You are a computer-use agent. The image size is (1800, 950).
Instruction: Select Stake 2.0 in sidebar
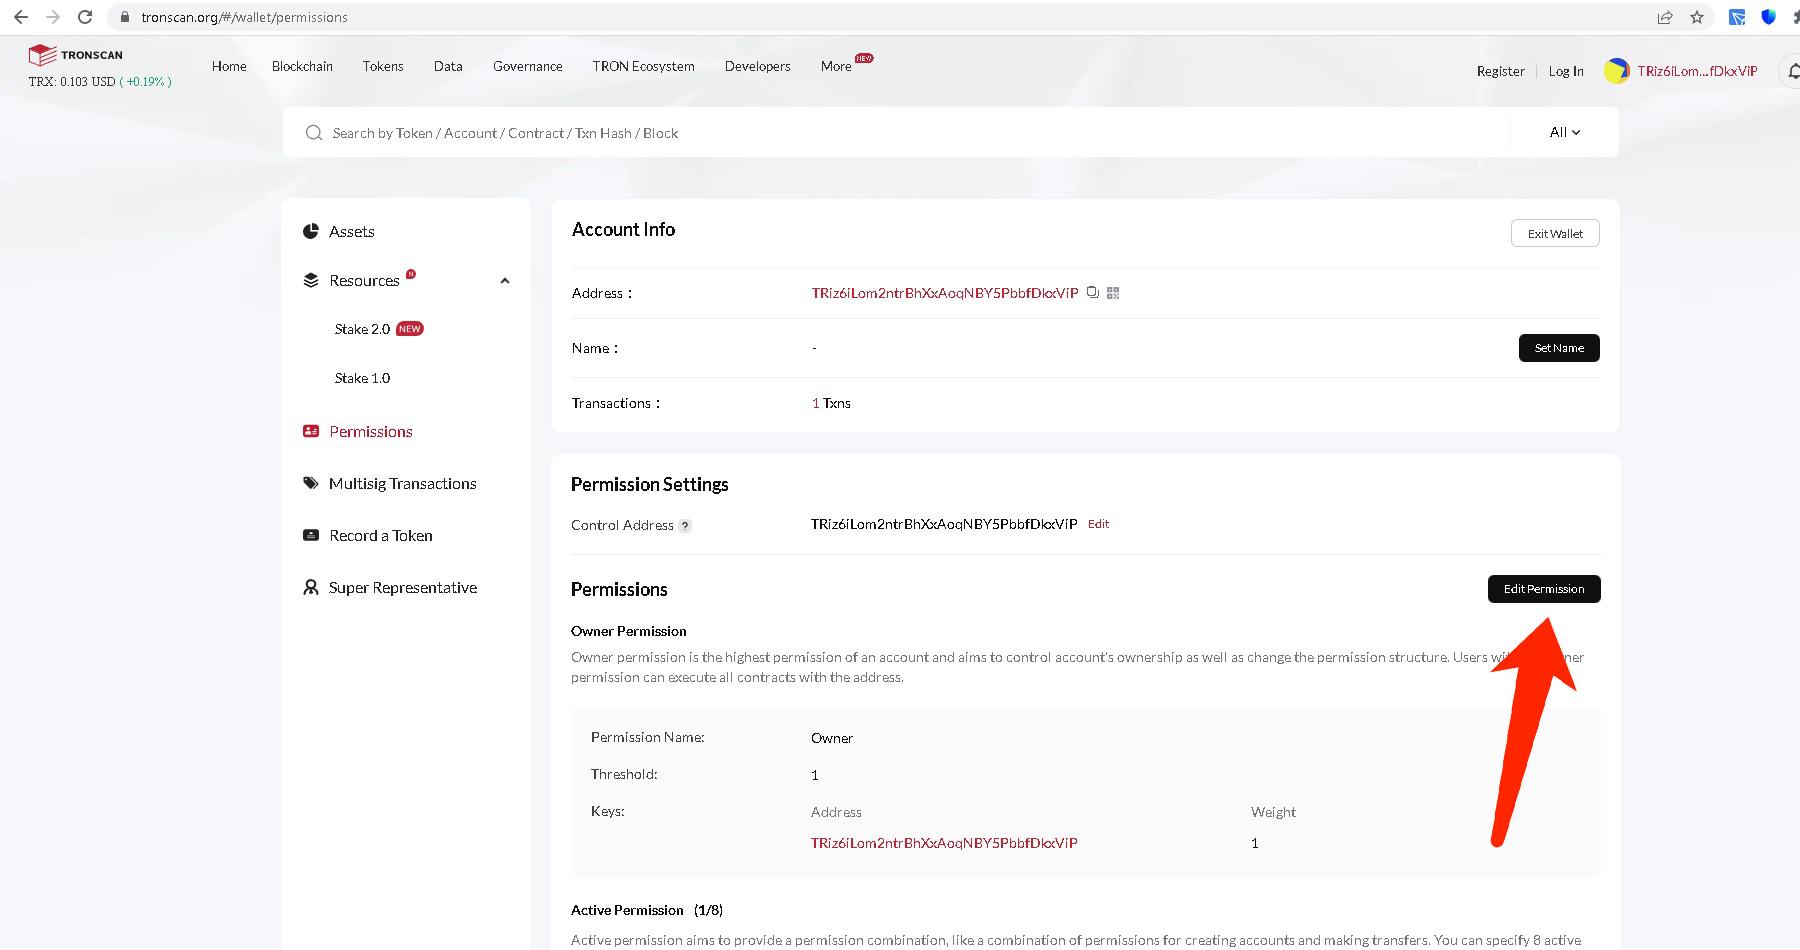[x=362, y=329]
